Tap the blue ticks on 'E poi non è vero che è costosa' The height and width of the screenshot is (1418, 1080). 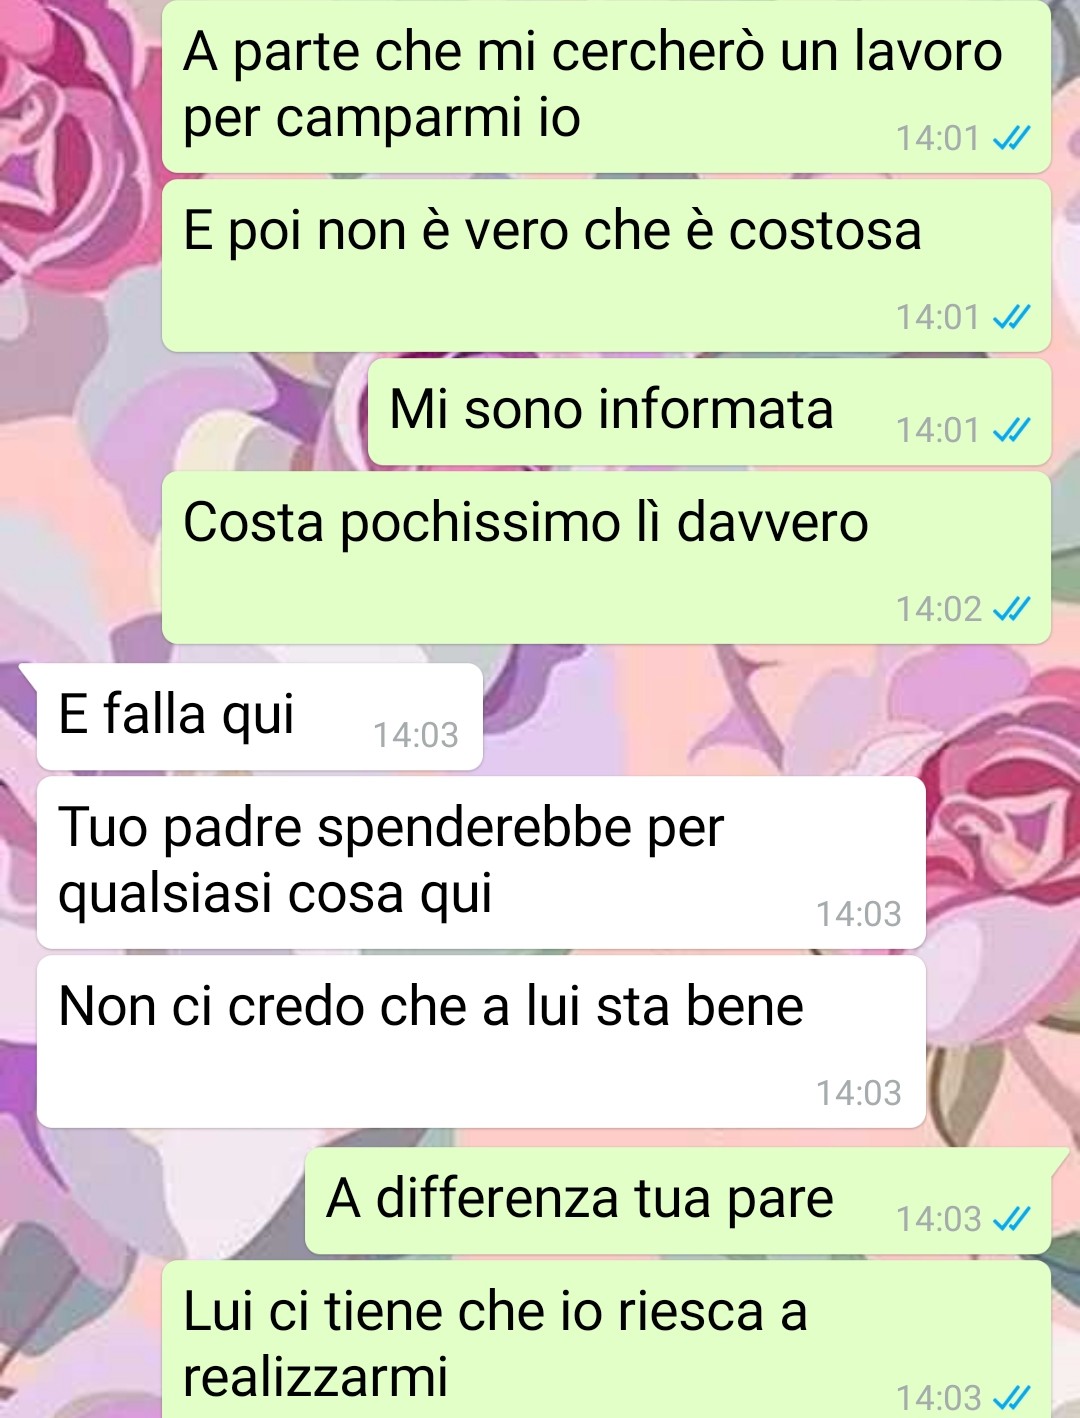coord(1011,317)
